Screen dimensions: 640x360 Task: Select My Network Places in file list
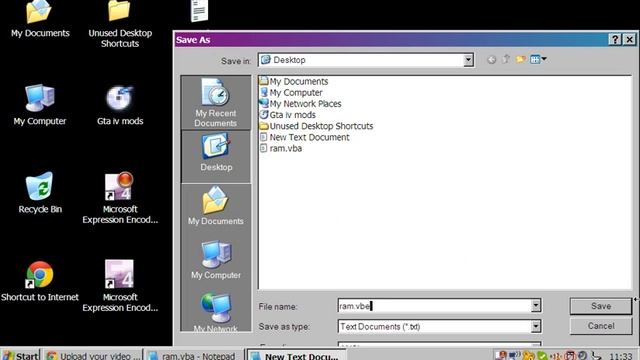(x=301, y=104)
